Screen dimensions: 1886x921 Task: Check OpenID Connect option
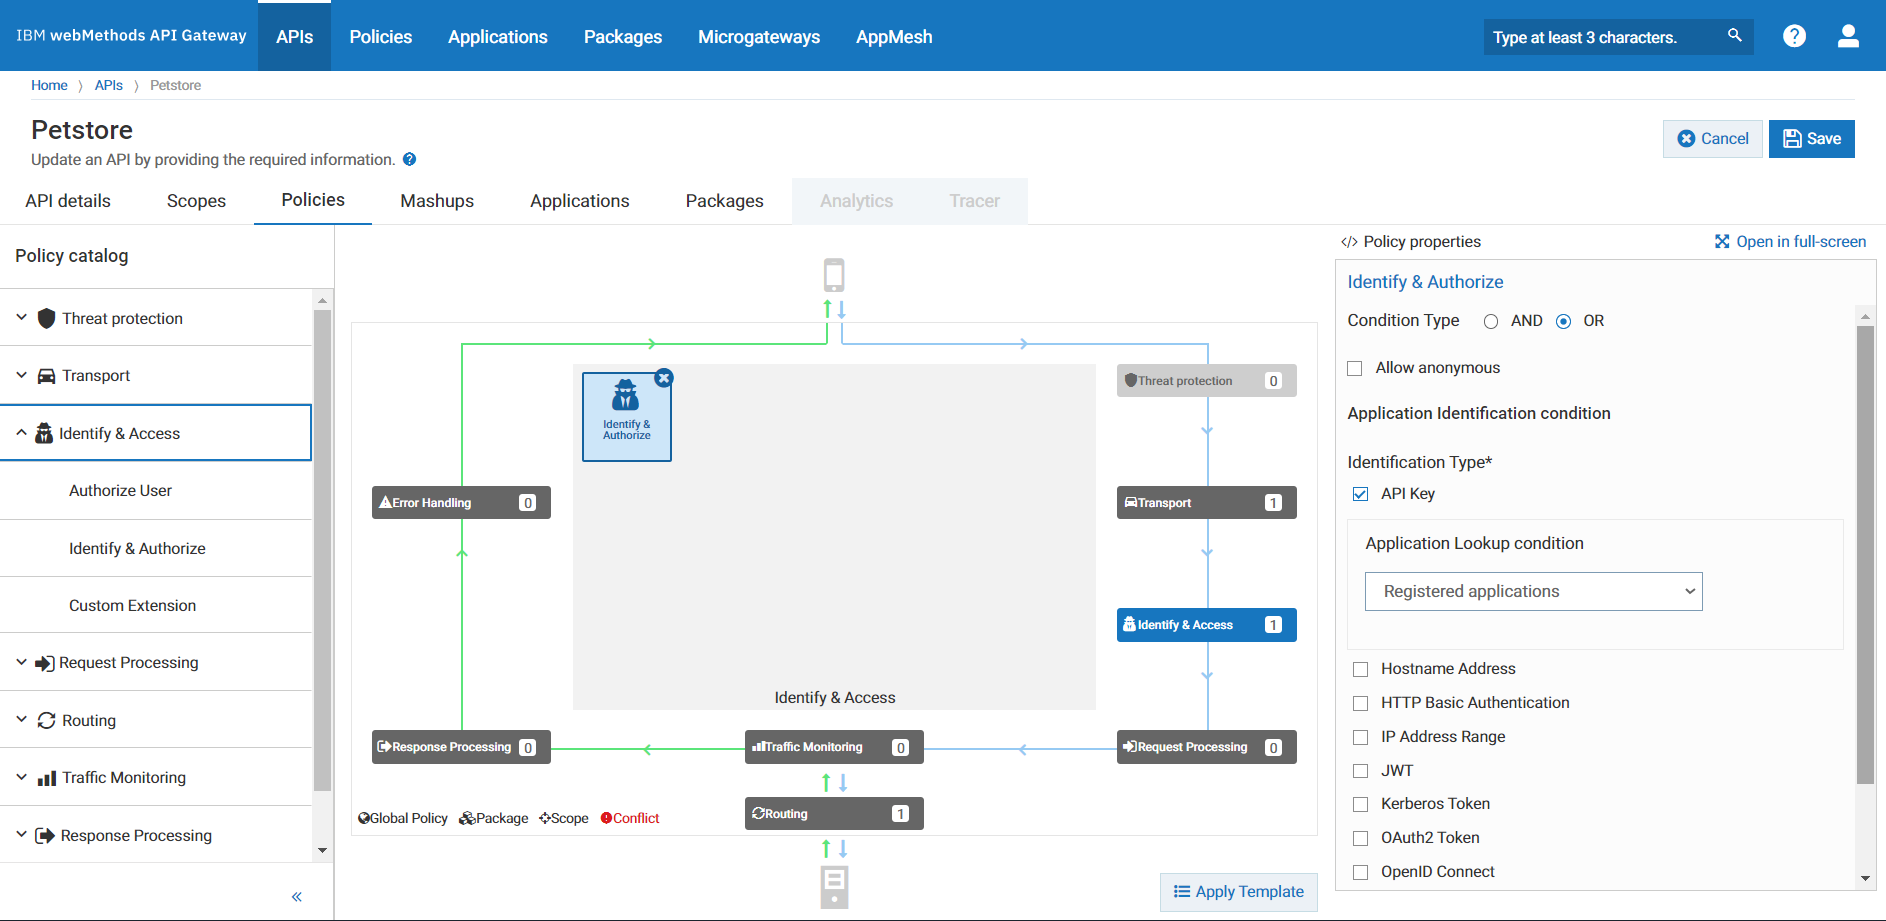pyautogui.click(x=1360, y=872)
